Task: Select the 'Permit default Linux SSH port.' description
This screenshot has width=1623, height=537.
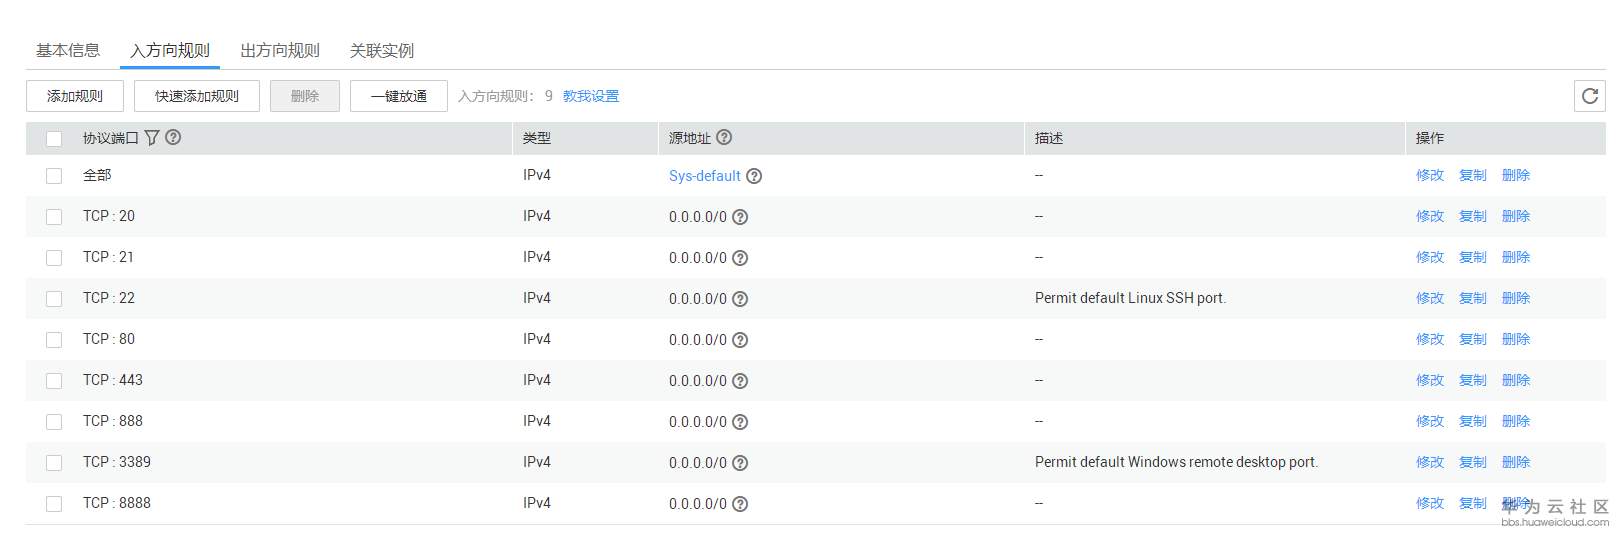Action: tap(1130, 298)
